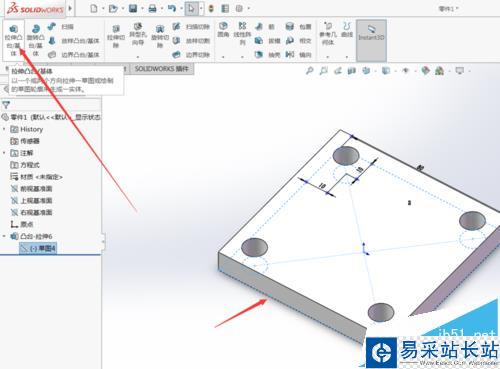
Task: Select 传感器 in feature tree
Action: [25, 141]
